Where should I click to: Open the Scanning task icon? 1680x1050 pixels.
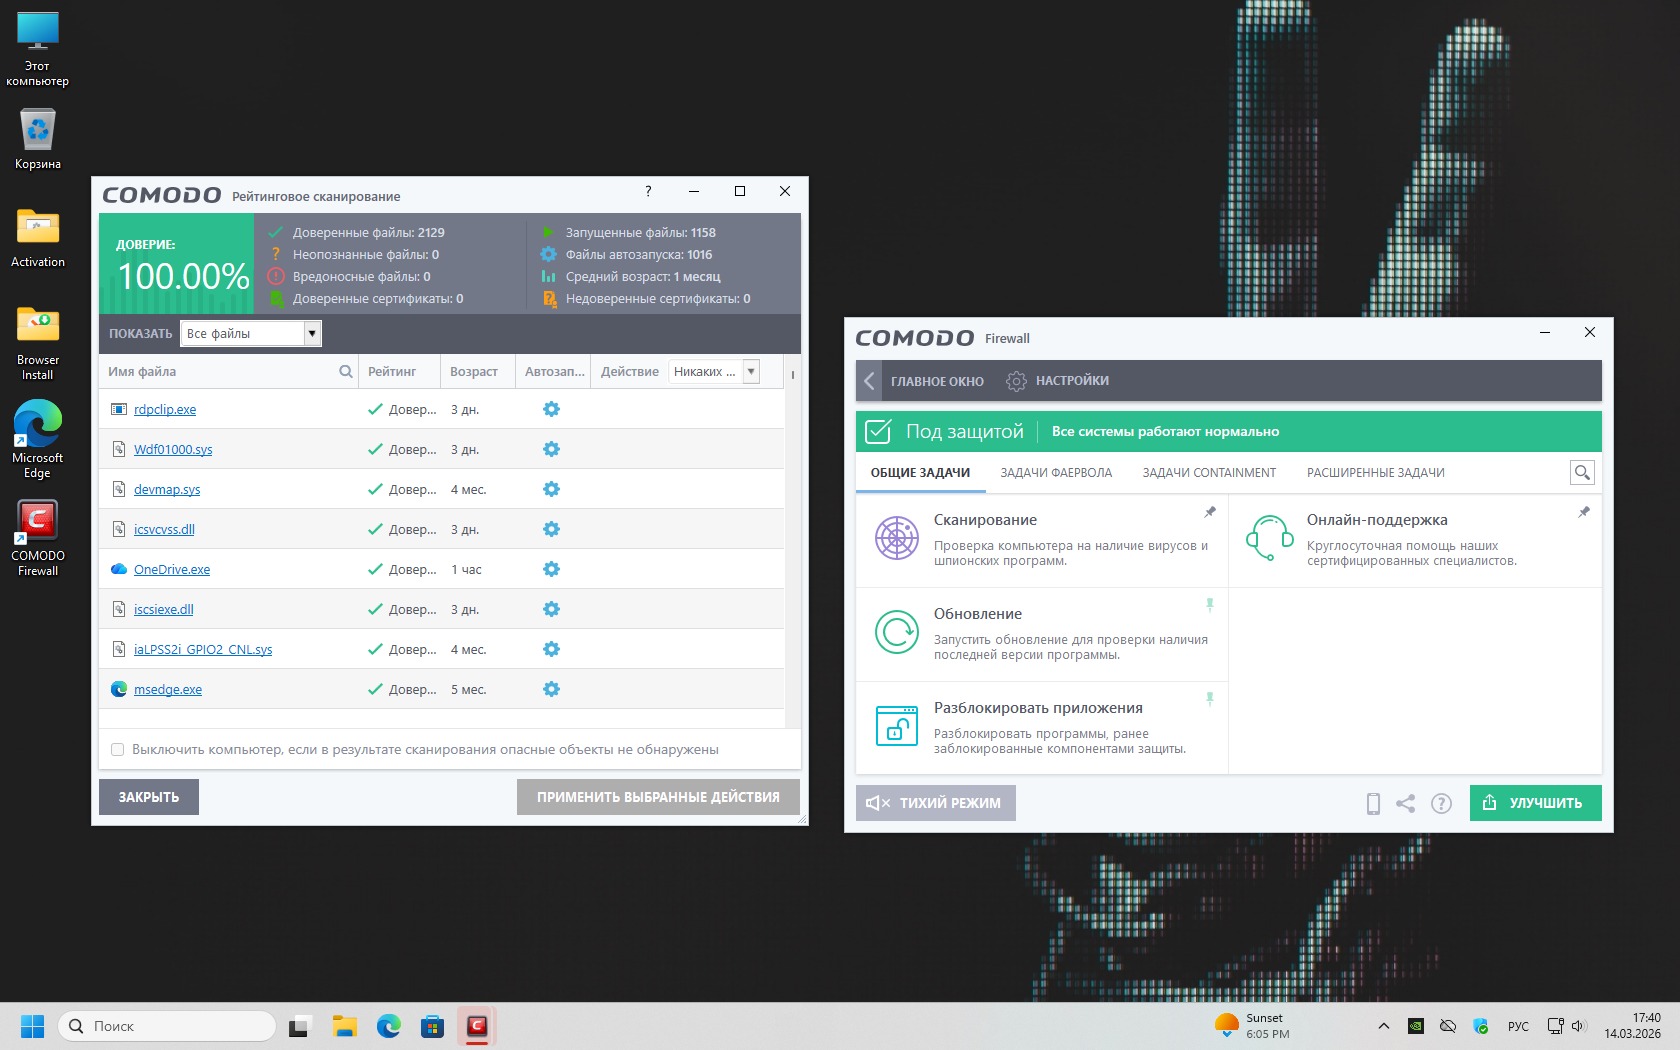tap(896, 538)
